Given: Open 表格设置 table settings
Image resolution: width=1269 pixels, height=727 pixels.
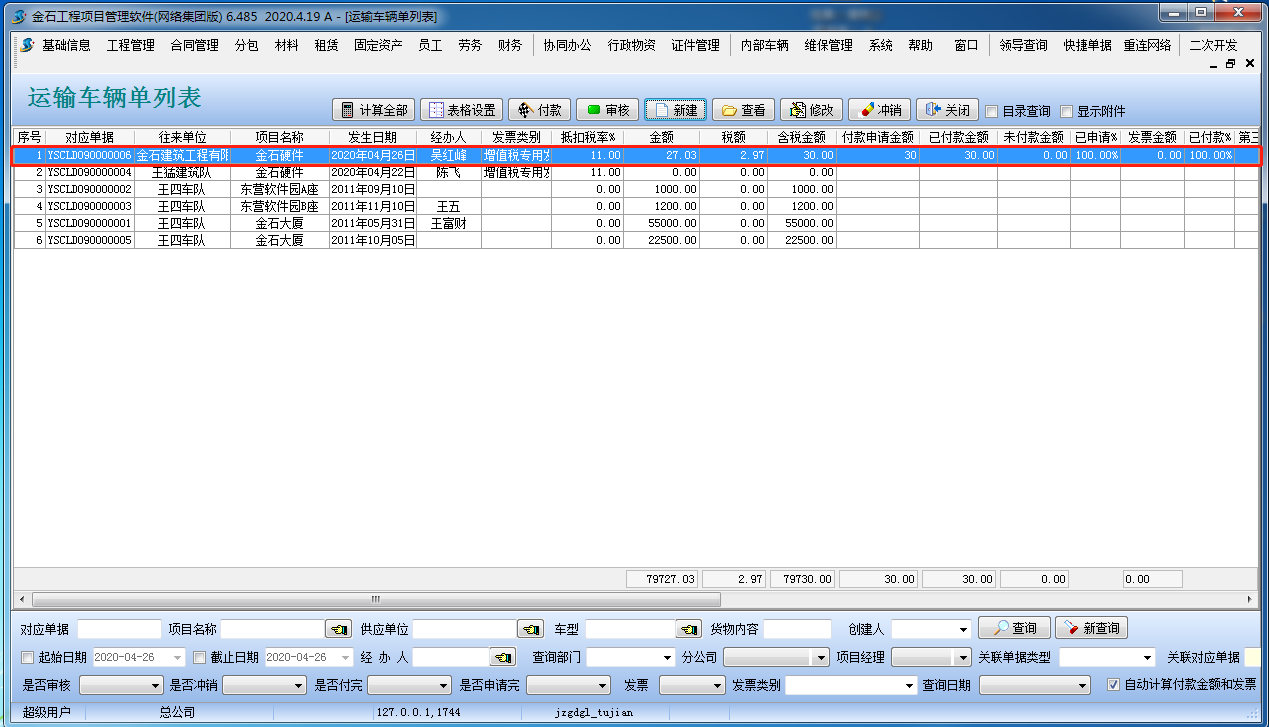Looking at the screenshot, I should (x=460, y=110).
